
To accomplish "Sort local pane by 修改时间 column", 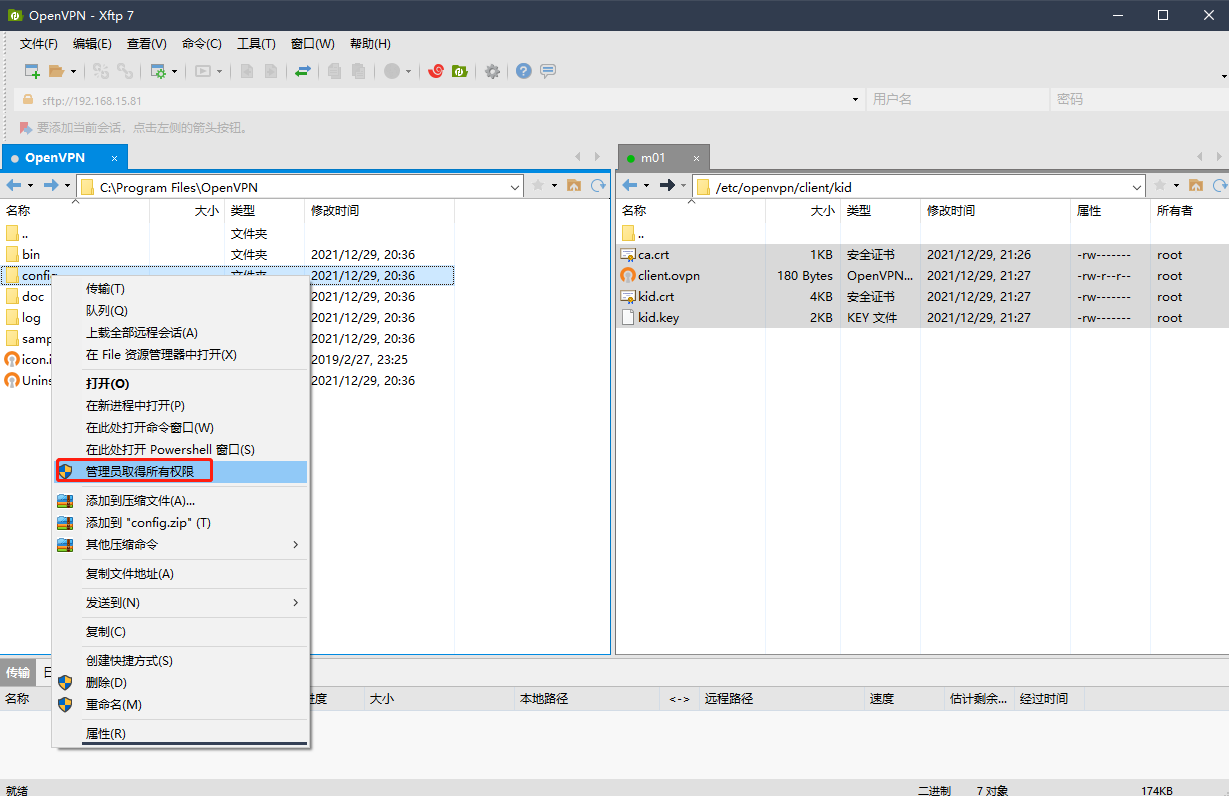I will [x=379, y=211].
